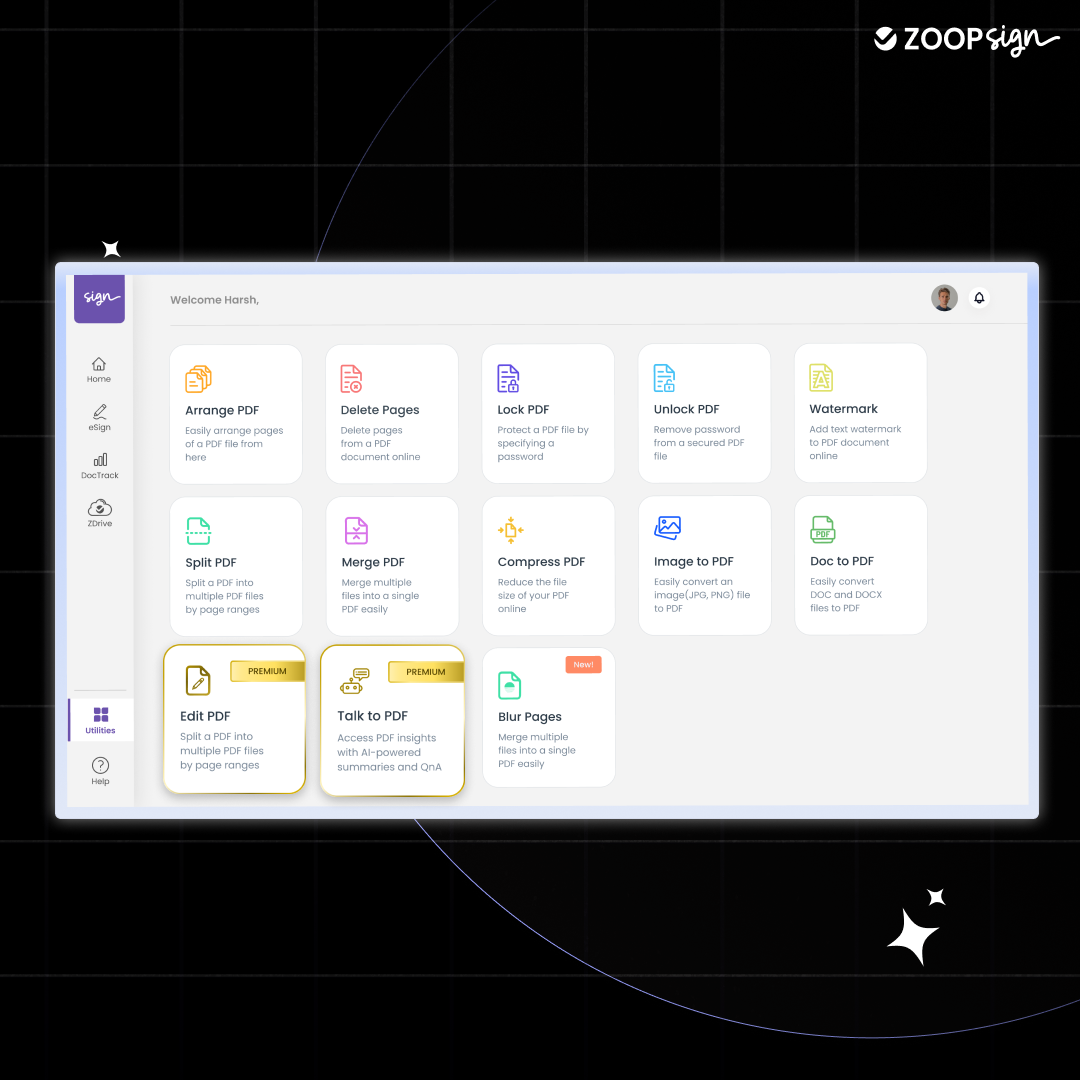The image size is (1080, 1080).
Task: Open the Compress PDF utility
Action: coord(548,565)
